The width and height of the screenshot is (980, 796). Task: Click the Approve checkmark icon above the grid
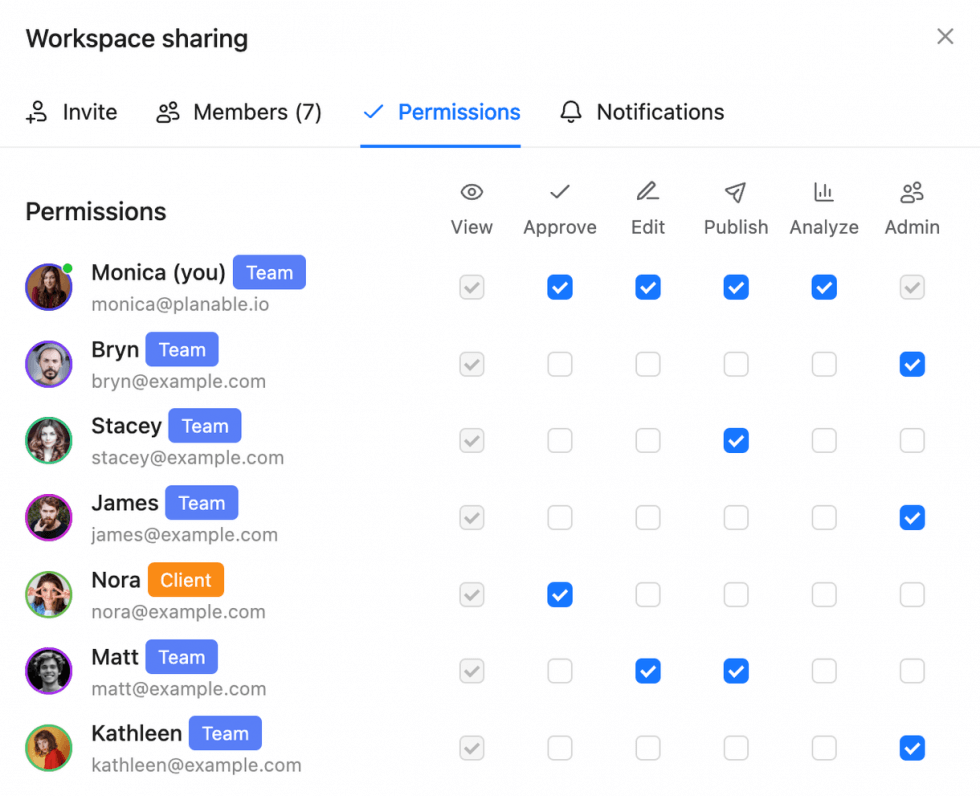(559, 192)
